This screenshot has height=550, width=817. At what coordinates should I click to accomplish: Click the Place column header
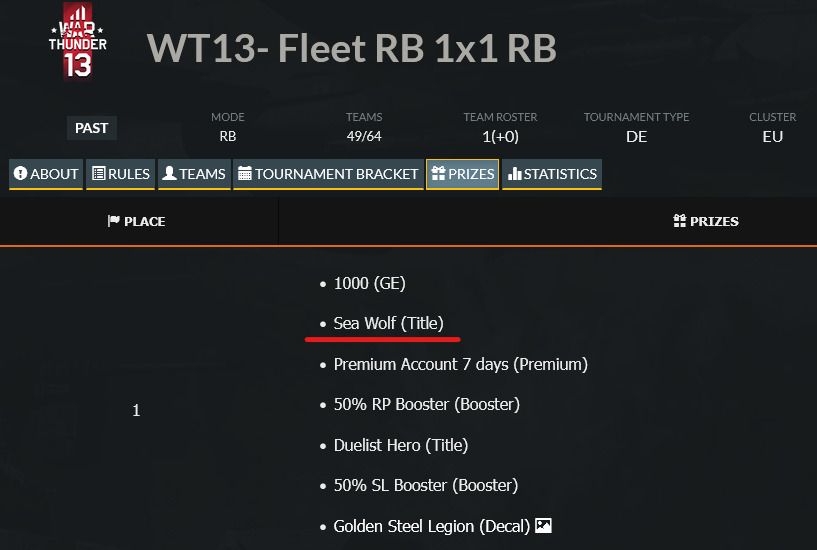coord(137,221)
